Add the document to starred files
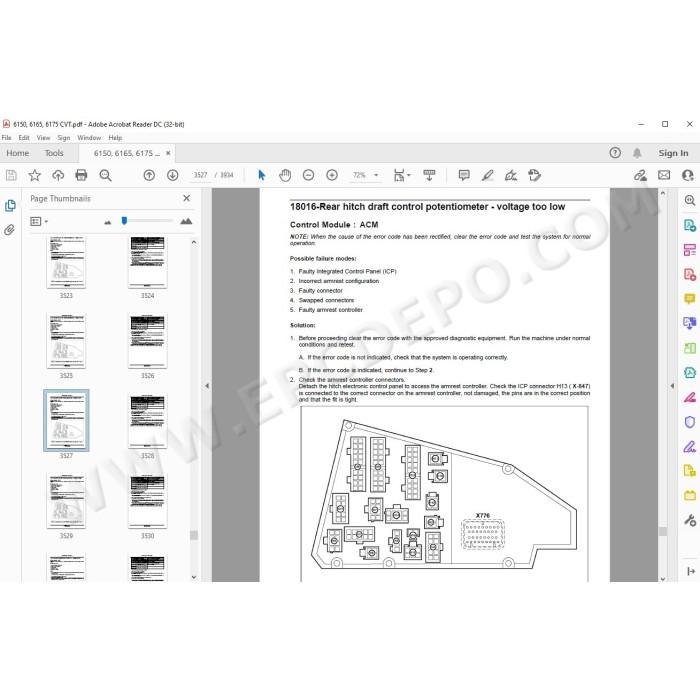The width and height of the screenshot is (700, 700). pyautogui.click(x=34, y=175)
